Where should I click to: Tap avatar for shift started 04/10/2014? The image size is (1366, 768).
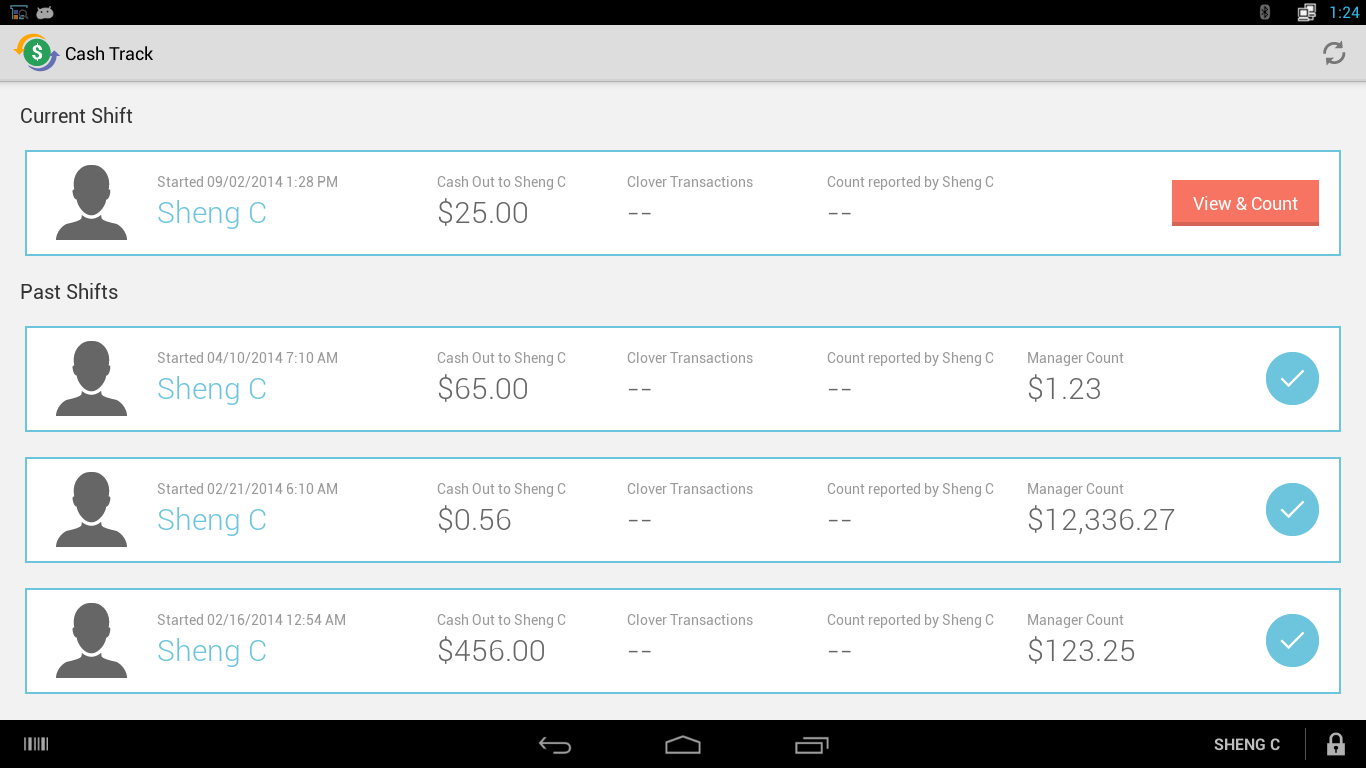pyautogui.click(x=91, y=379)
